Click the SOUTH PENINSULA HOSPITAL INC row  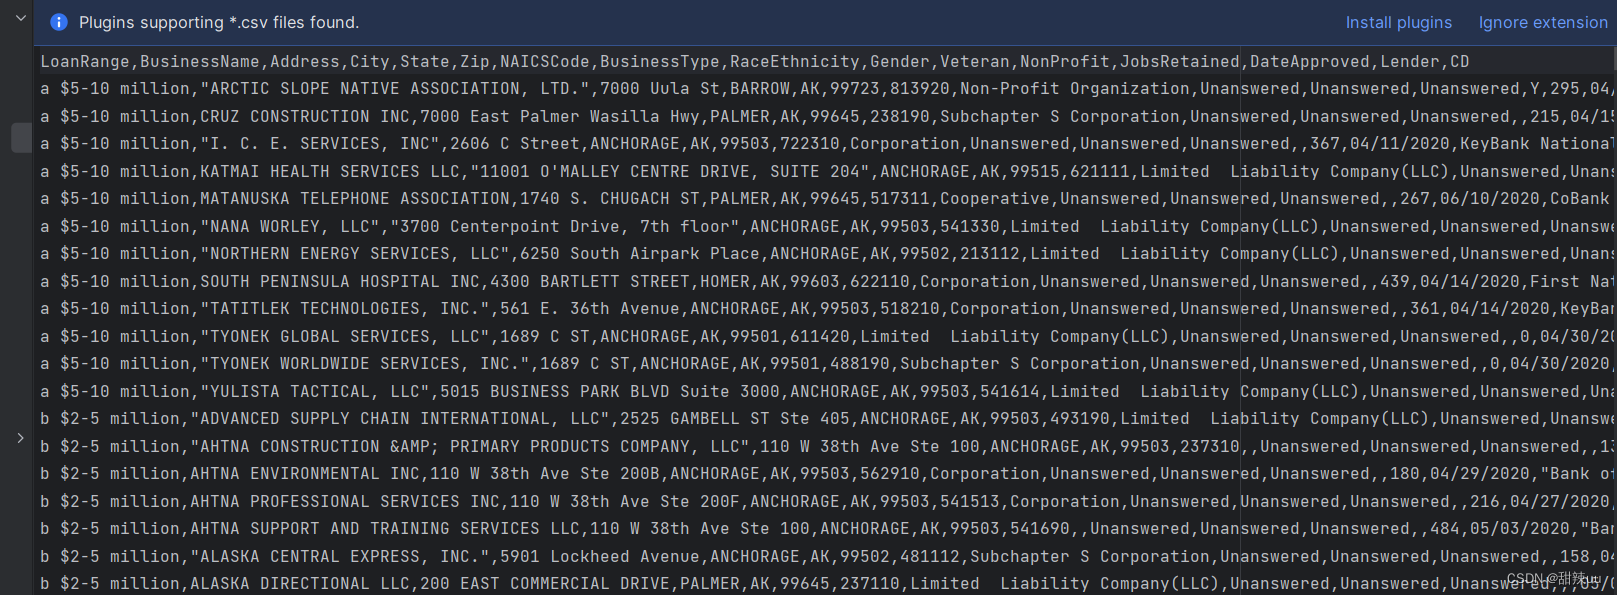tap(828, 282)
